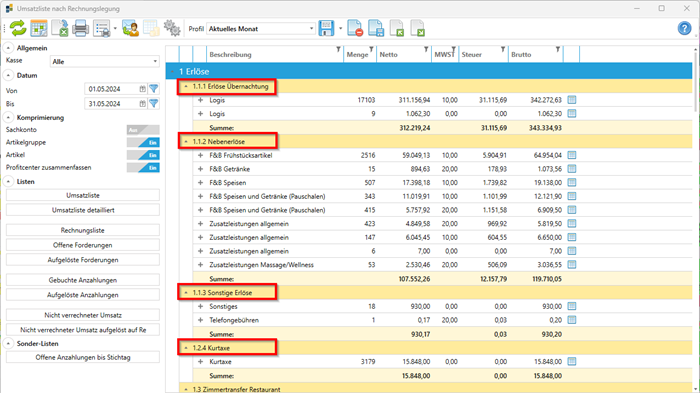Collapse the 1.1.1 Erlöse Übernachtung group
The height and width of the screenshot is (393, 700).
click(x=186, y=86)
